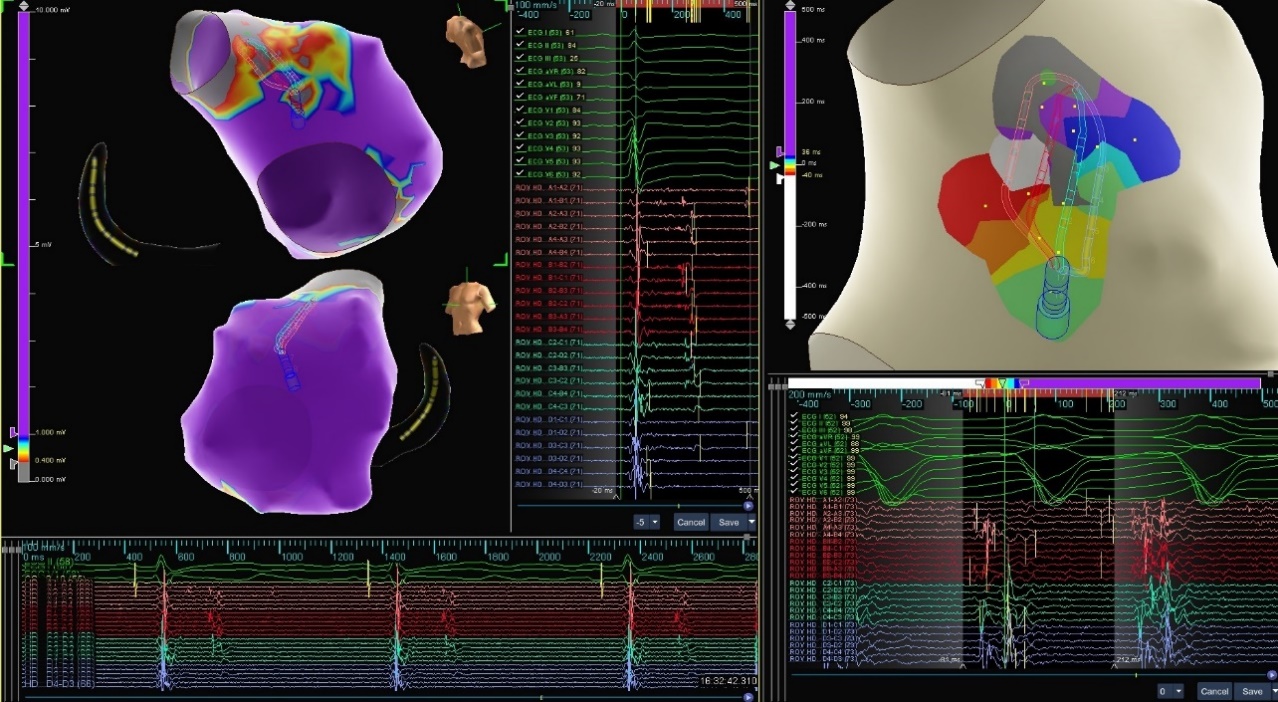Open the Save dropdown arrow in upper signal panel
1278x702 pixels.
point(751,522)
